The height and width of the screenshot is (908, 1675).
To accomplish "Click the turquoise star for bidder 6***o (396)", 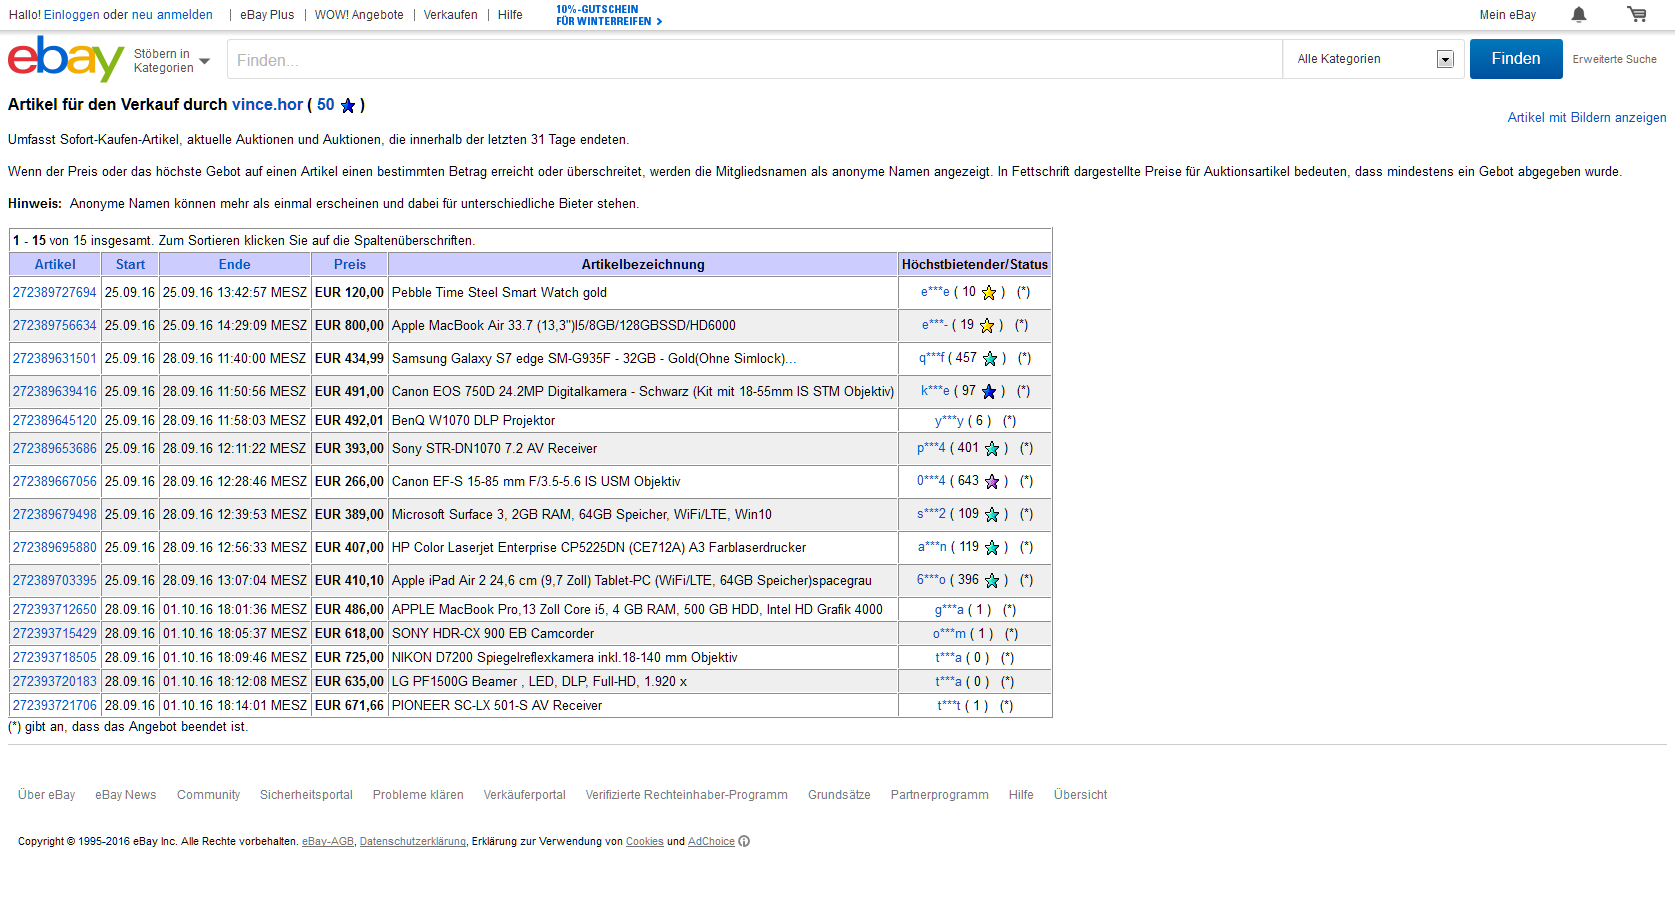I will pos(992,581).
